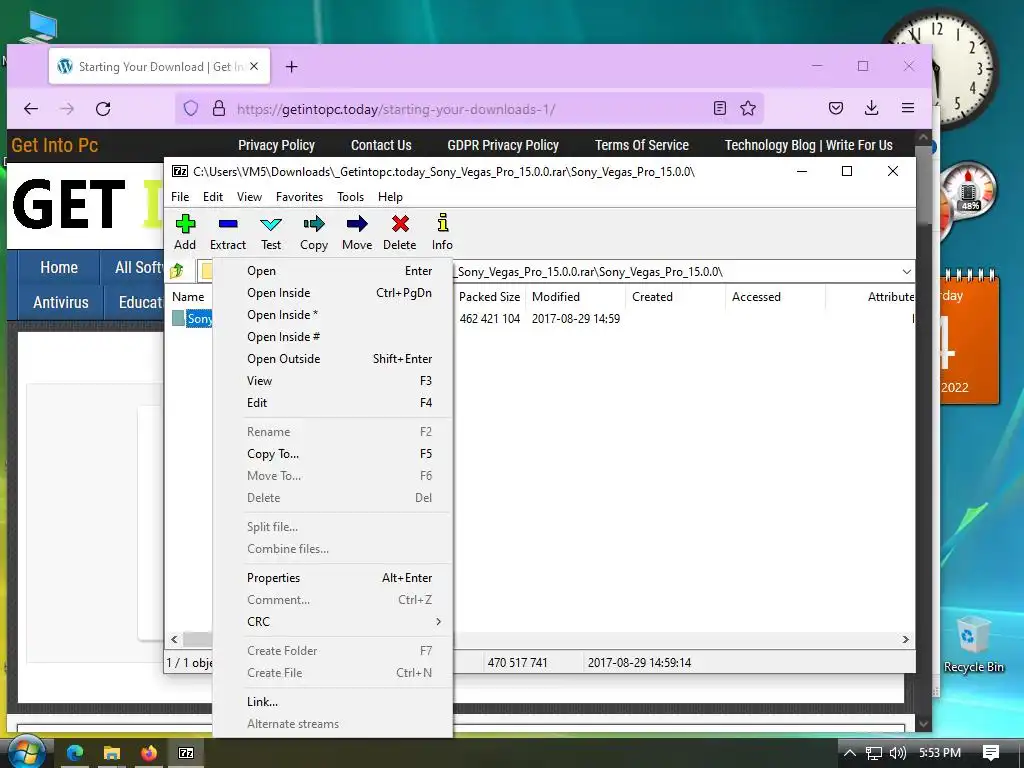Choose Open Inside # entry
Image resolution: width=1024 pixels, height=768 pixels.
coord(333,337)
